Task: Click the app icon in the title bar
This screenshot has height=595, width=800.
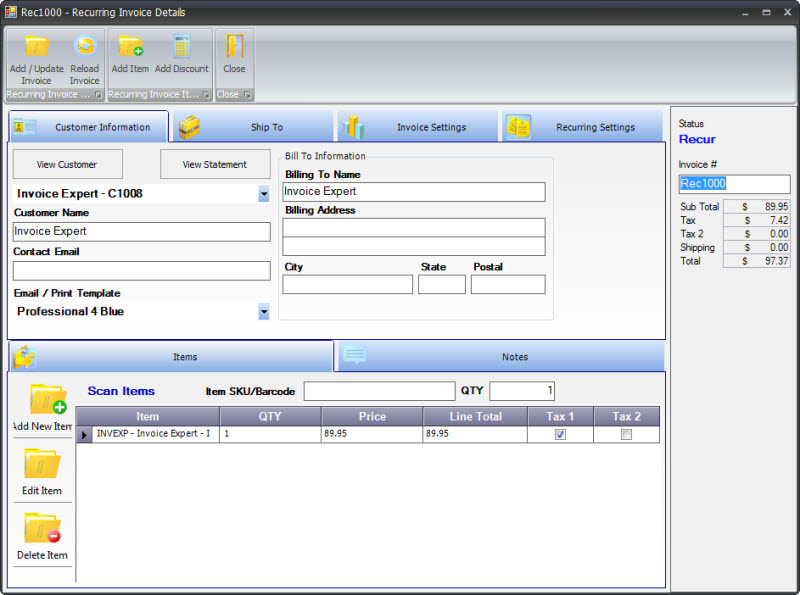Action: click(11, 11)
